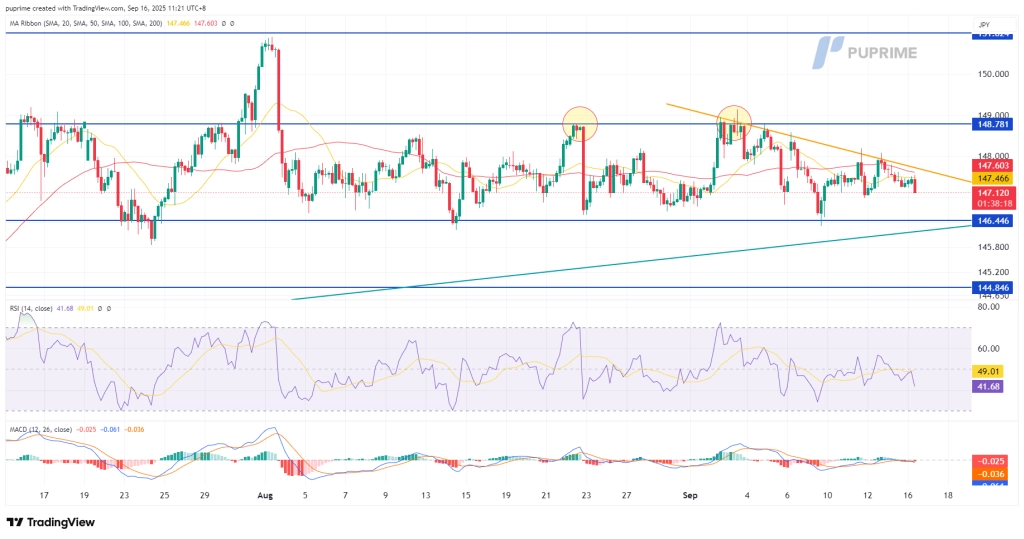Click the PUPRIME logo watermark
This screenshot has height=539, width=1024.
pos(865,52)
